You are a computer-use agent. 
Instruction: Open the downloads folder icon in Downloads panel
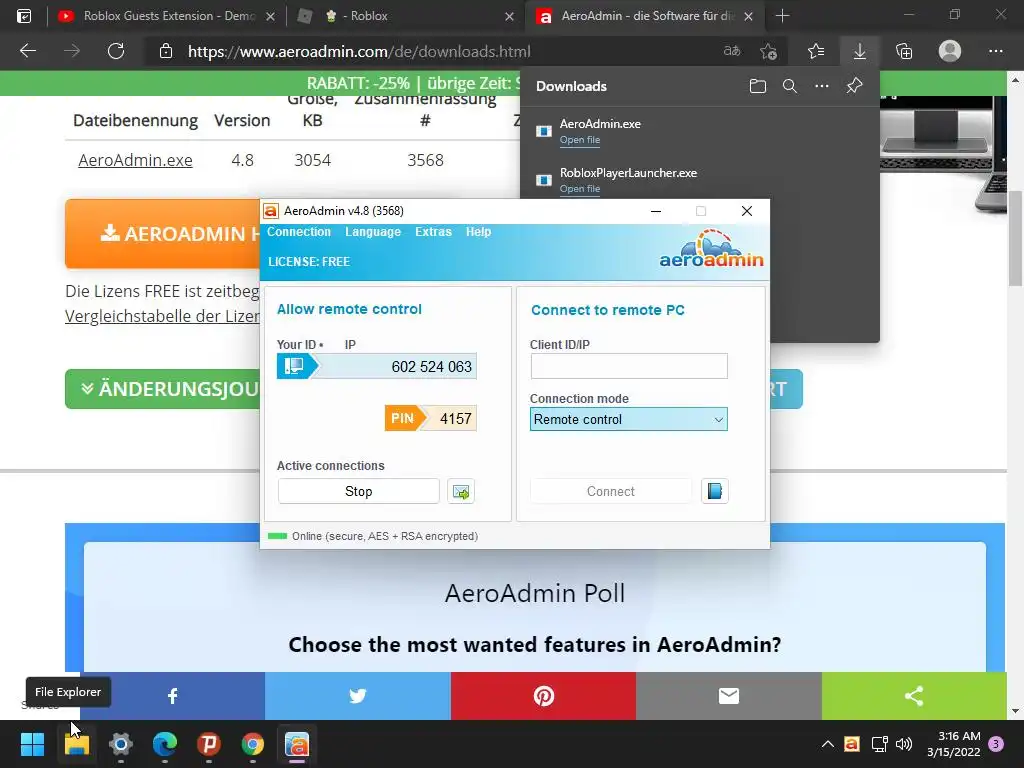(758, 86)
